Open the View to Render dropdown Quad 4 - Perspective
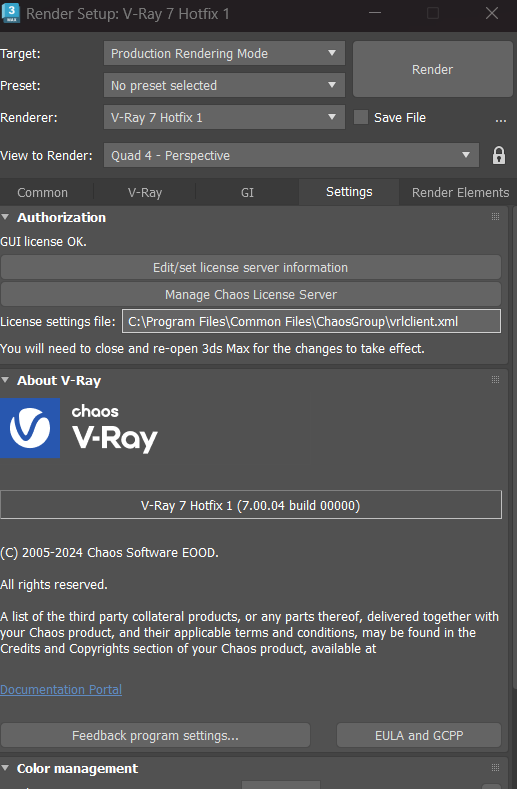Screen dimensions: 517x789 [x=291, y=155]
